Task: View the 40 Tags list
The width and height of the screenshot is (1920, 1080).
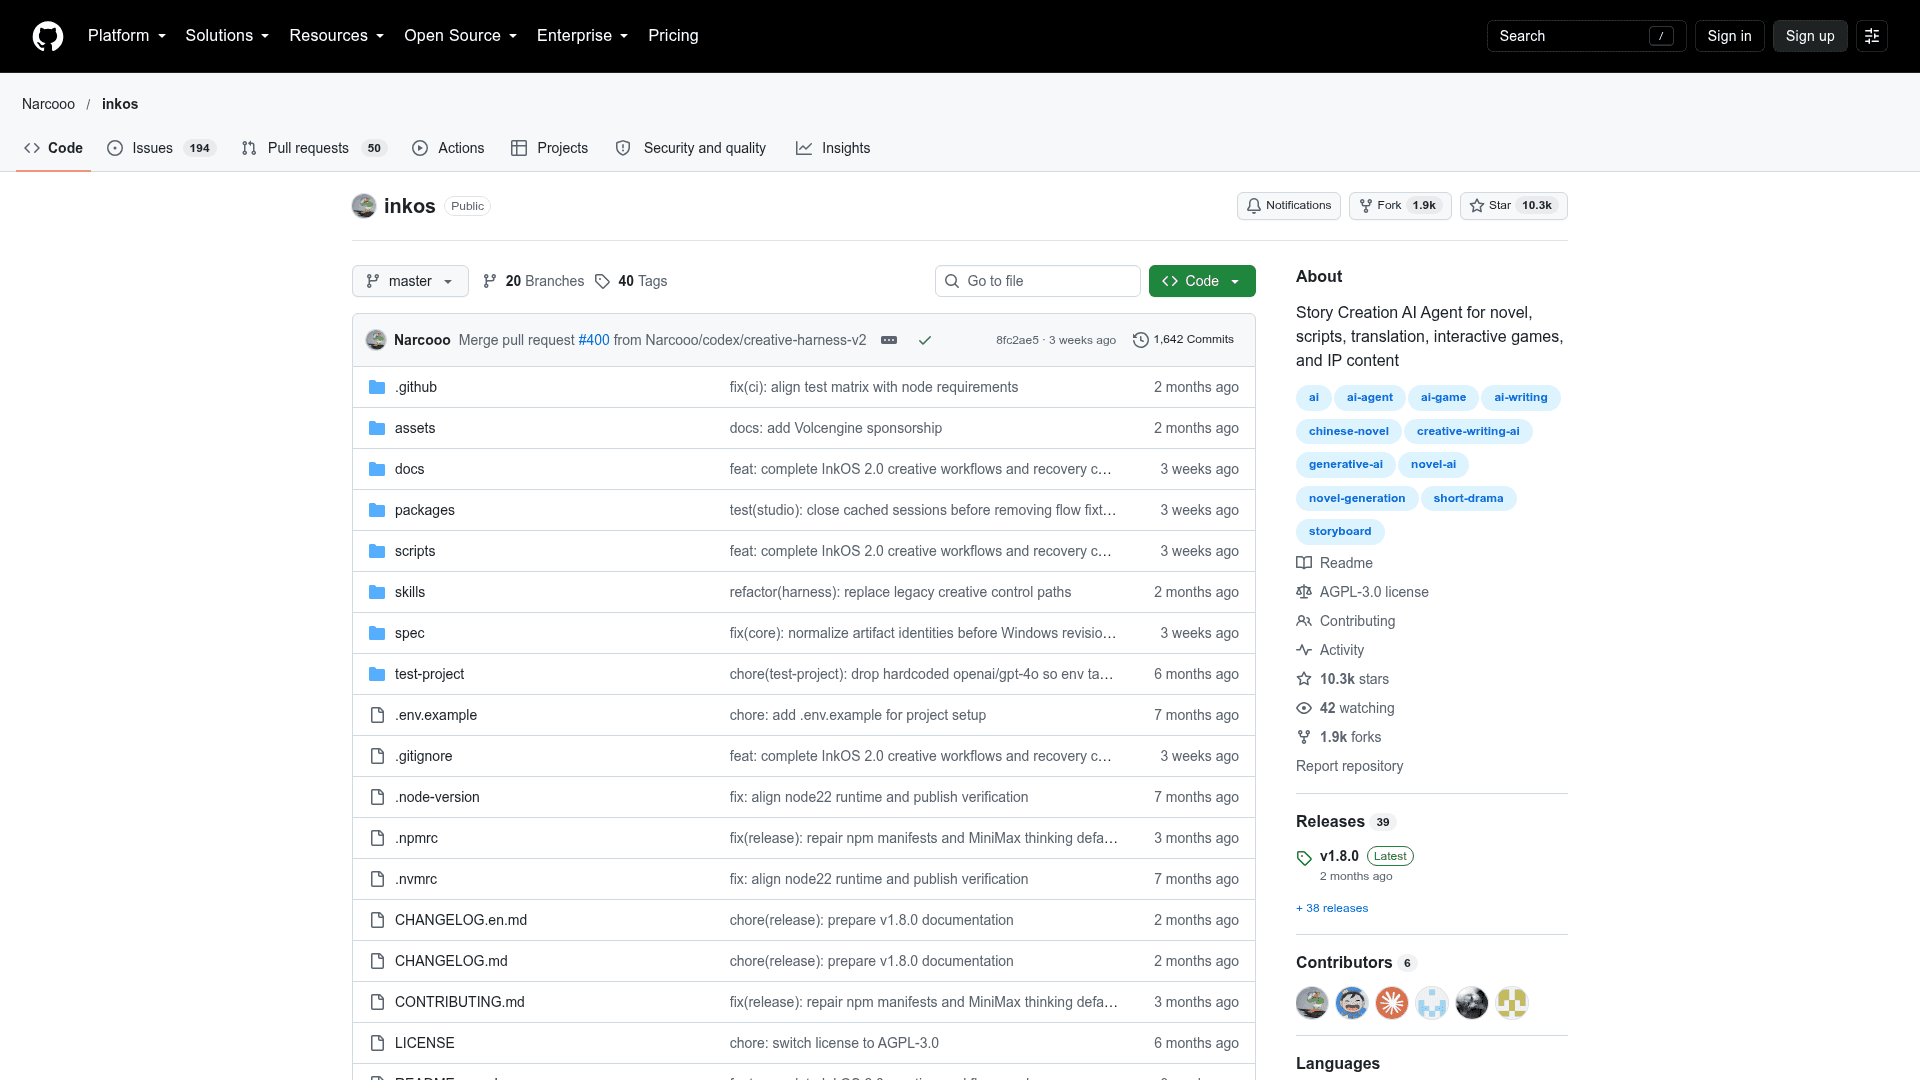Action: coord(631,281)
